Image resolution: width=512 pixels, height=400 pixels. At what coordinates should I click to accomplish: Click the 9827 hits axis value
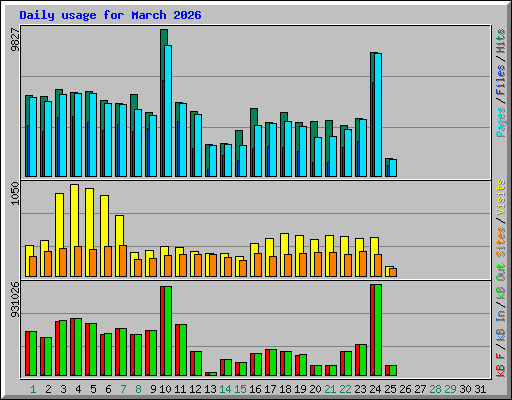[15, 40]
